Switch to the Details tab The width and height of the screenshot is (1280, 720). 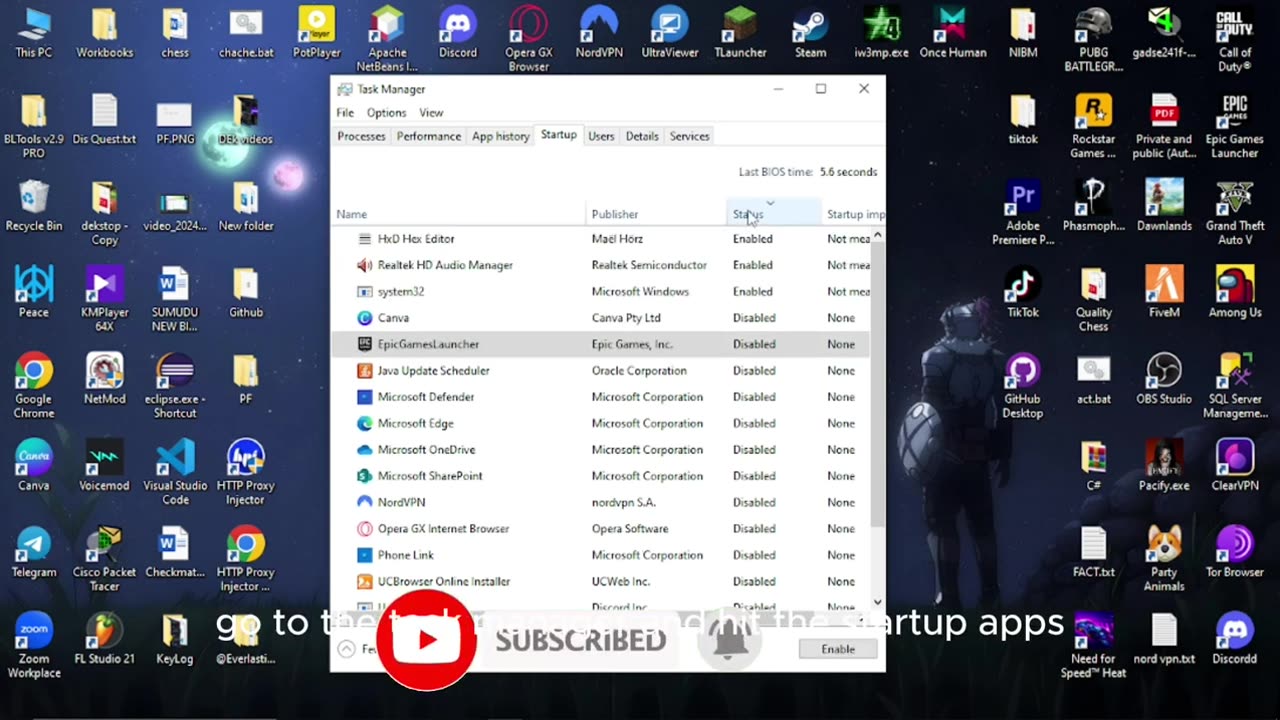[x=642, y=136]
